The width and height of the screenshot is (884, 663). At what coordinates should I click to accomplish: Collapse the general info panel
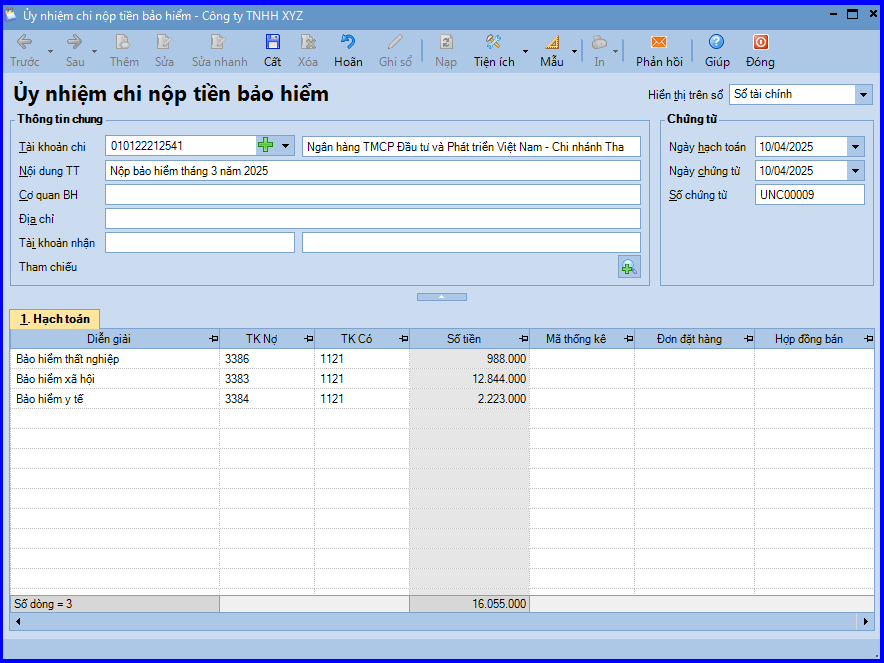pyautogui.click(x=441, y=297)
